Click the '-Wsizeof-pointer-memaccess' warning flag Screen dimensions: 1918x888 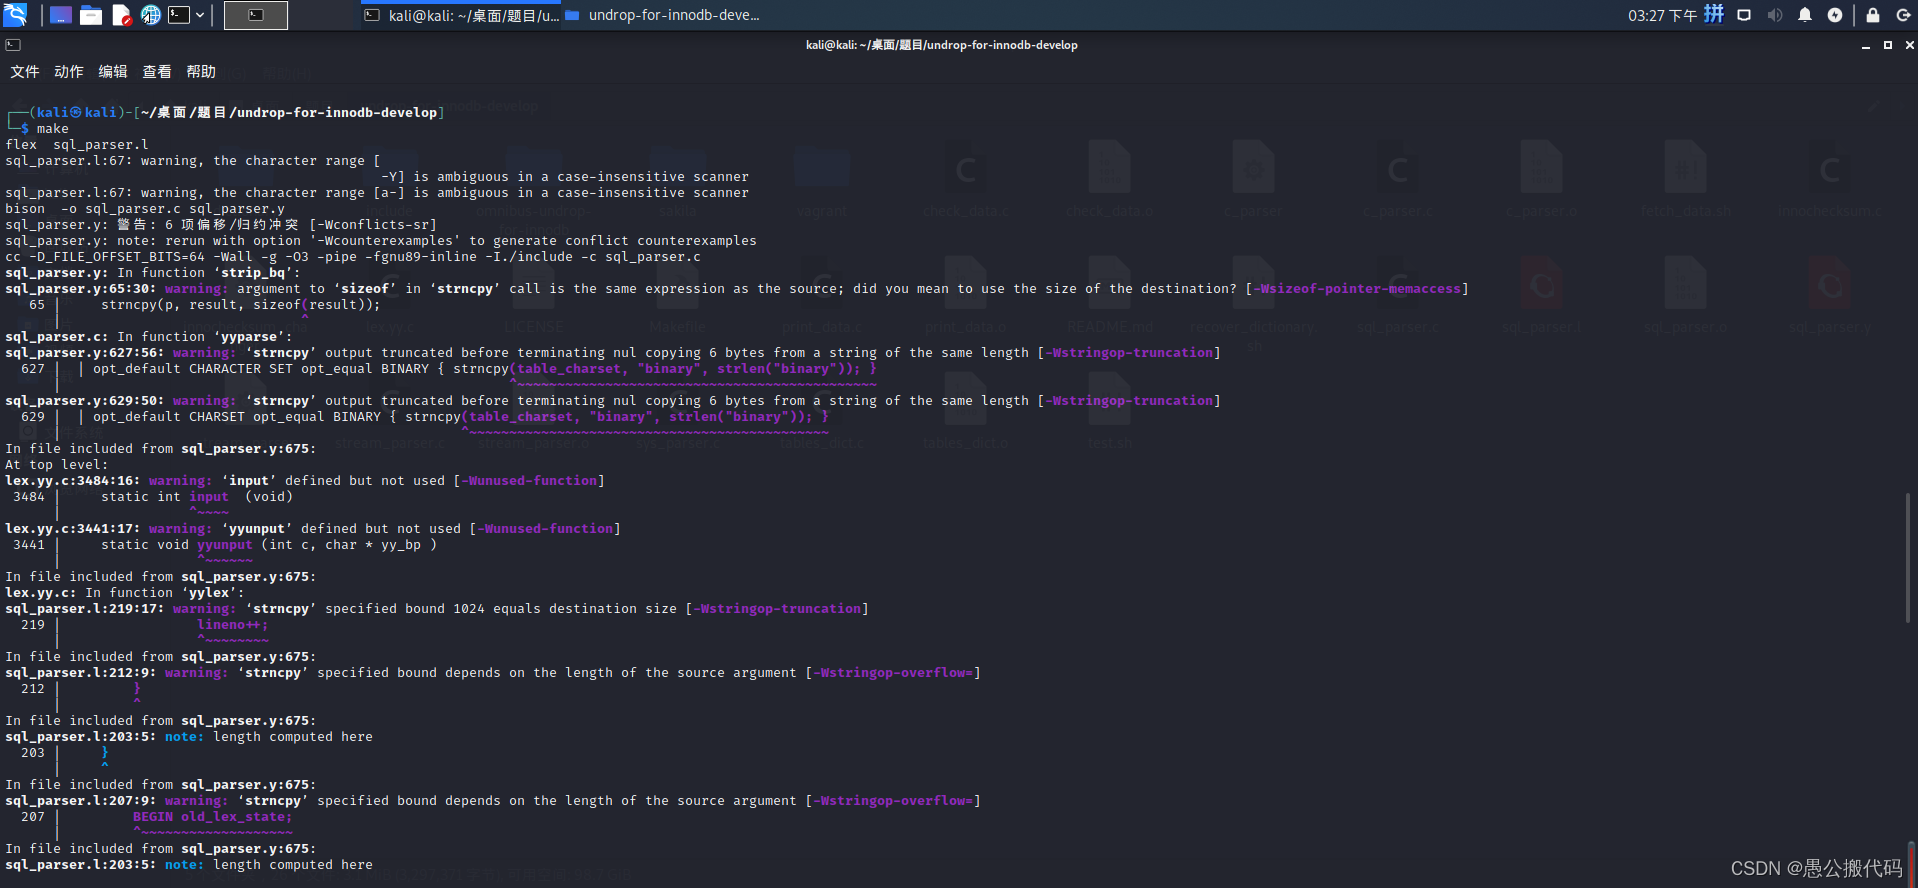1357,289
